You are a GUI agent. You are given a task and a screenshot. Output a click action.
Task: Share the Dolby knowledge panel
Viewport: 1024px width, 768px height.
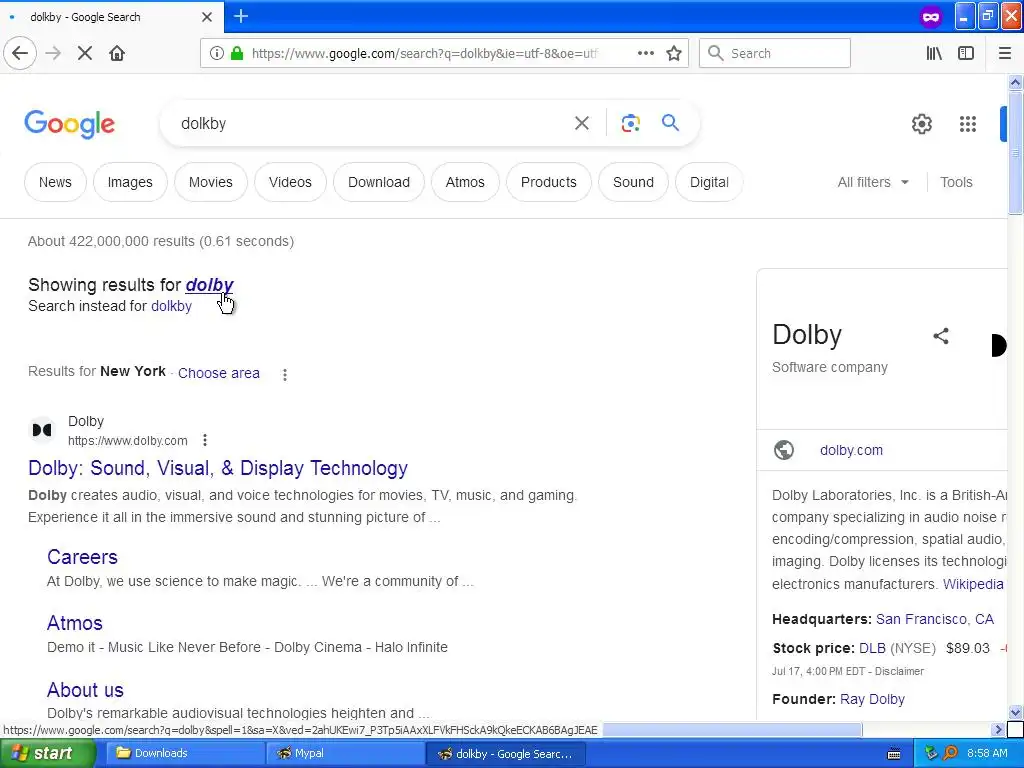tap(940, 336)
